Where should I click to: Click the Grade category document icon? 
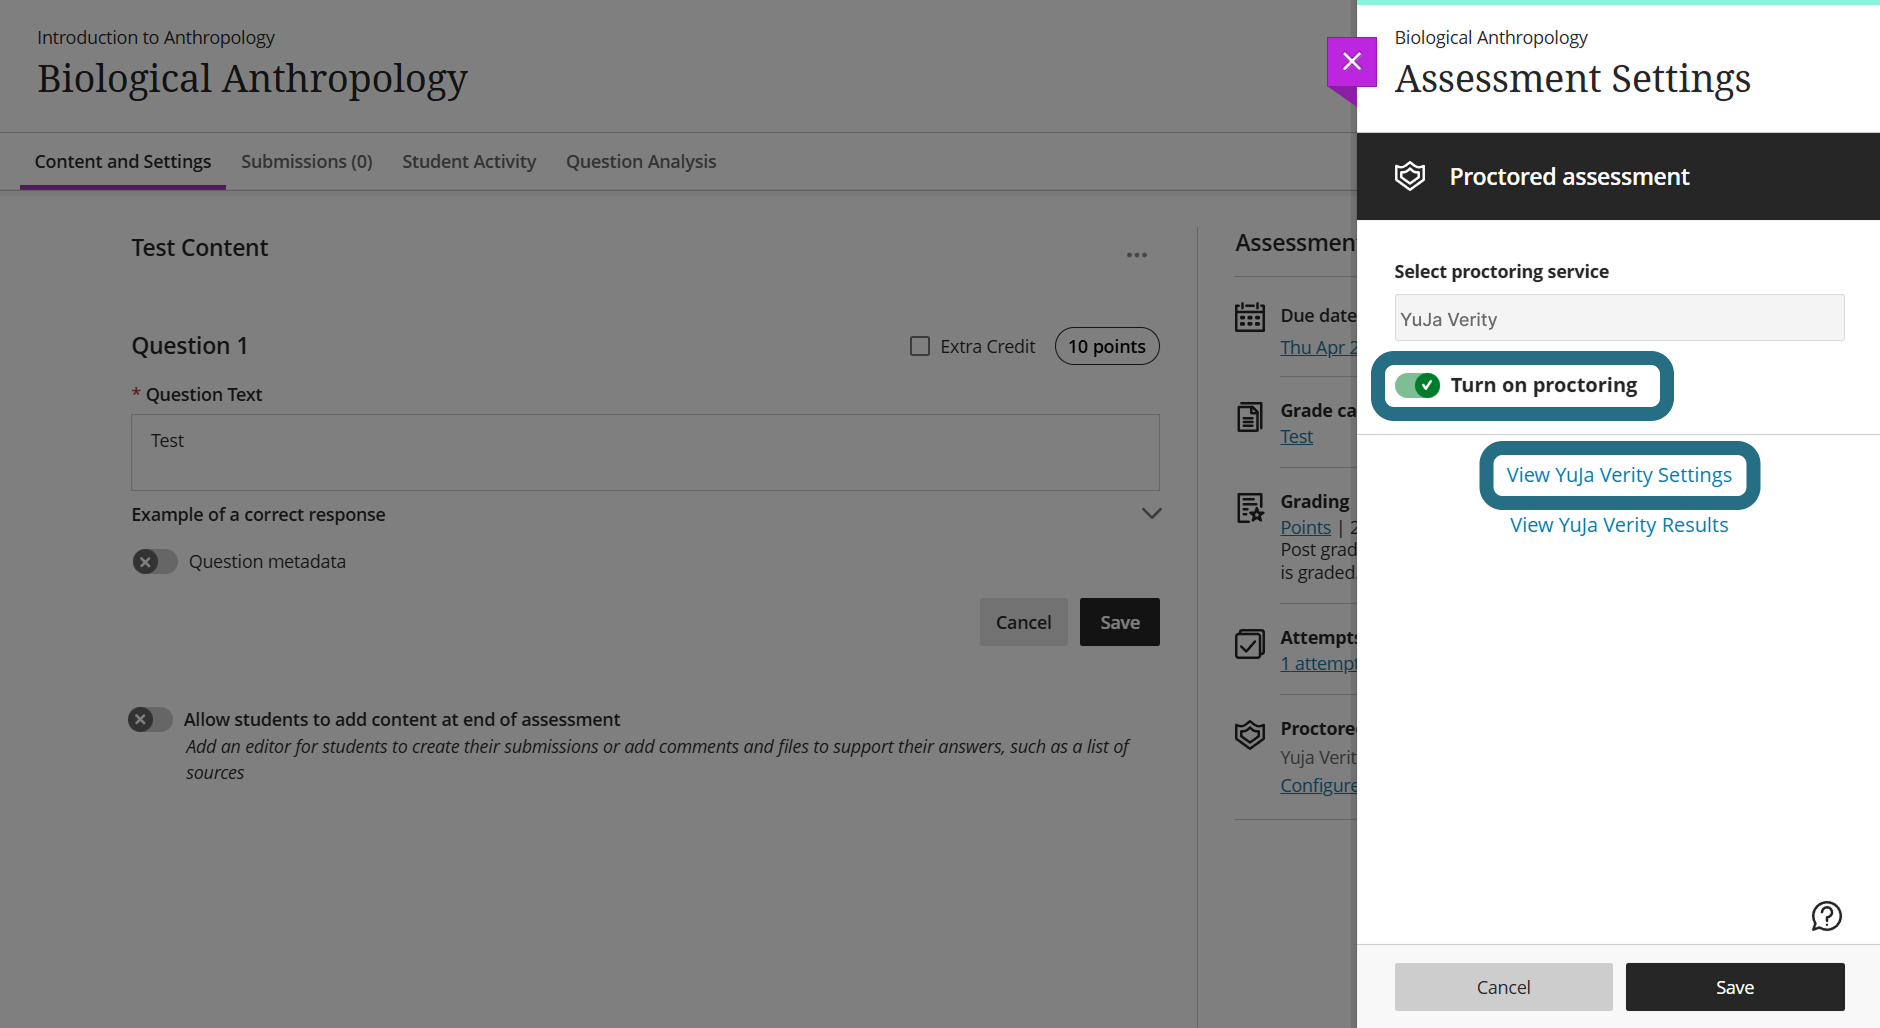click(x=1250, y=417)
